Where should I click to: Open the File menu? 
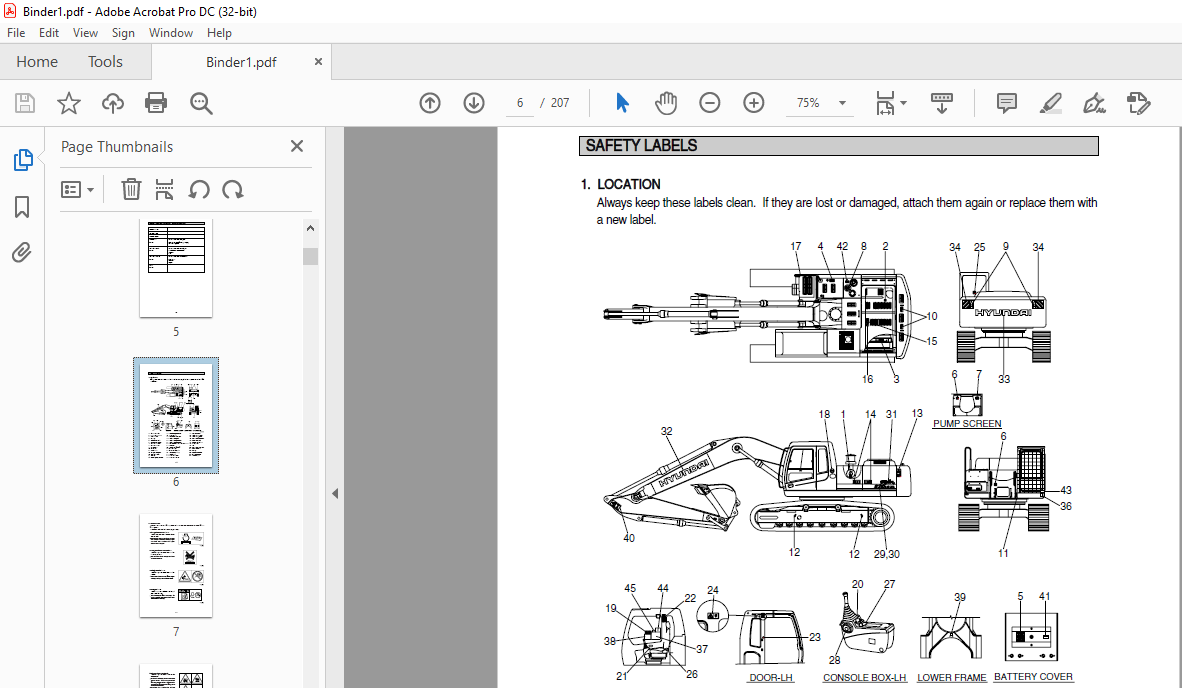(x=16, y=33)
